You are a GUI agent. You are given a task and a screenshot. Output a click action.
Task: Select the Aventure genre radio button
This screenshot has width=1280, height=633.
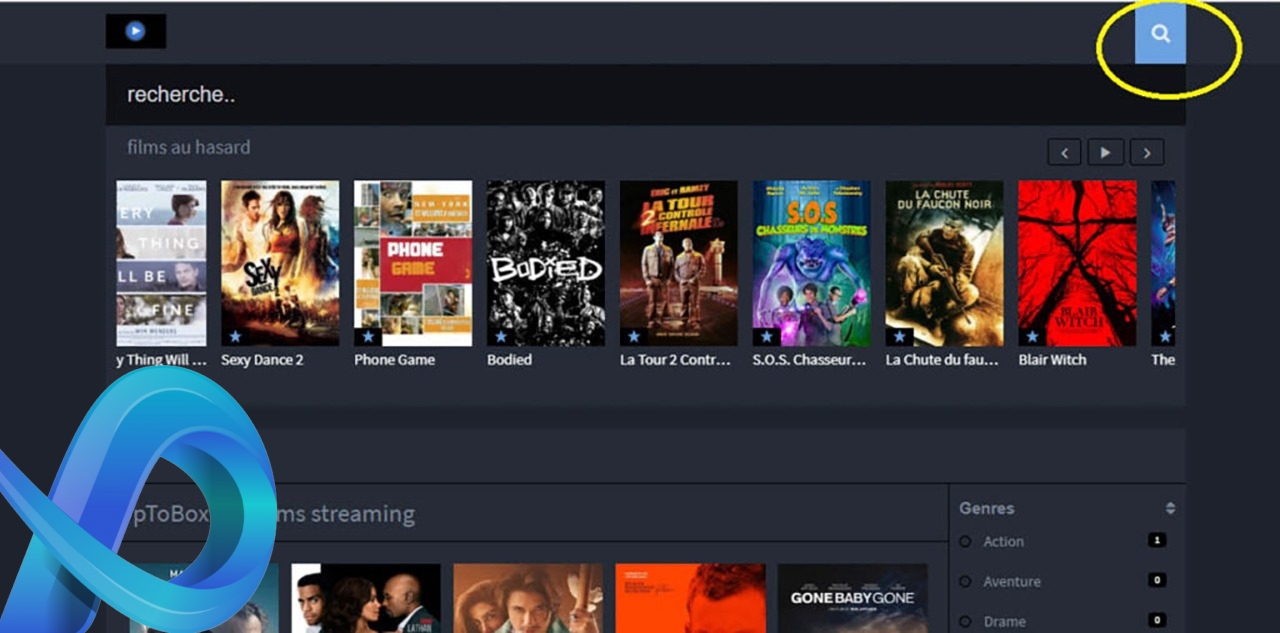point(965,581)
